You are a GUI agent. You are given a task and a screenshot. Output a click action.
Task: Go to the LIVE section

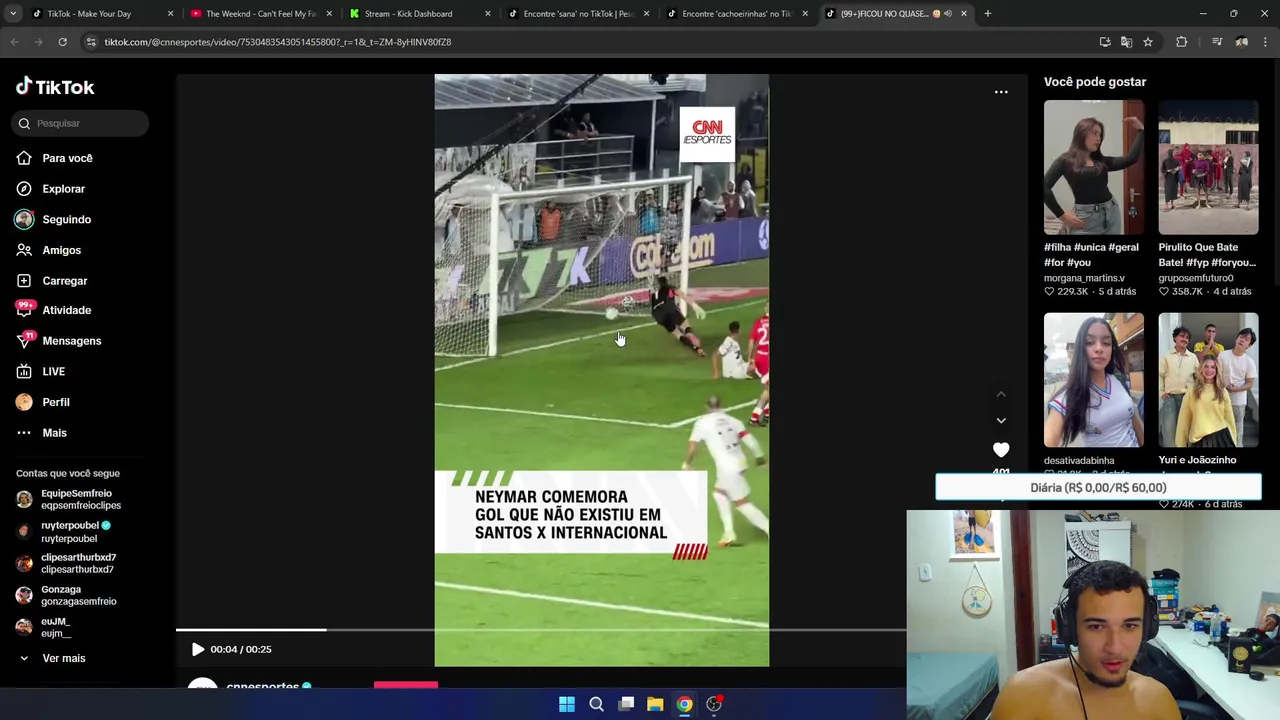coord(53,372)
